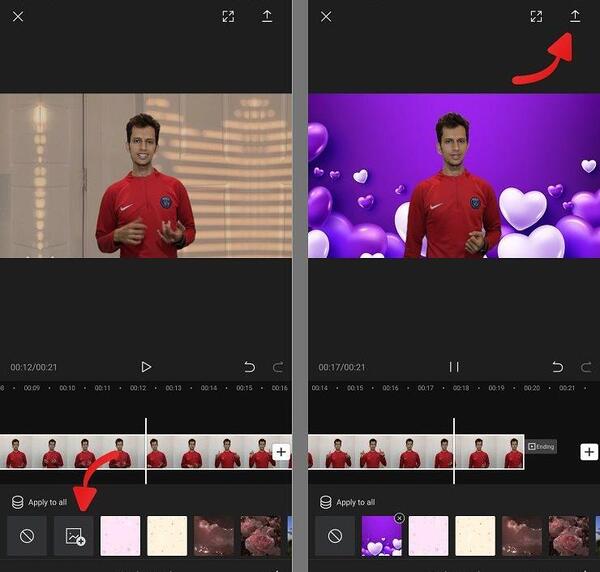Redo action in right screen

point(586,367)
